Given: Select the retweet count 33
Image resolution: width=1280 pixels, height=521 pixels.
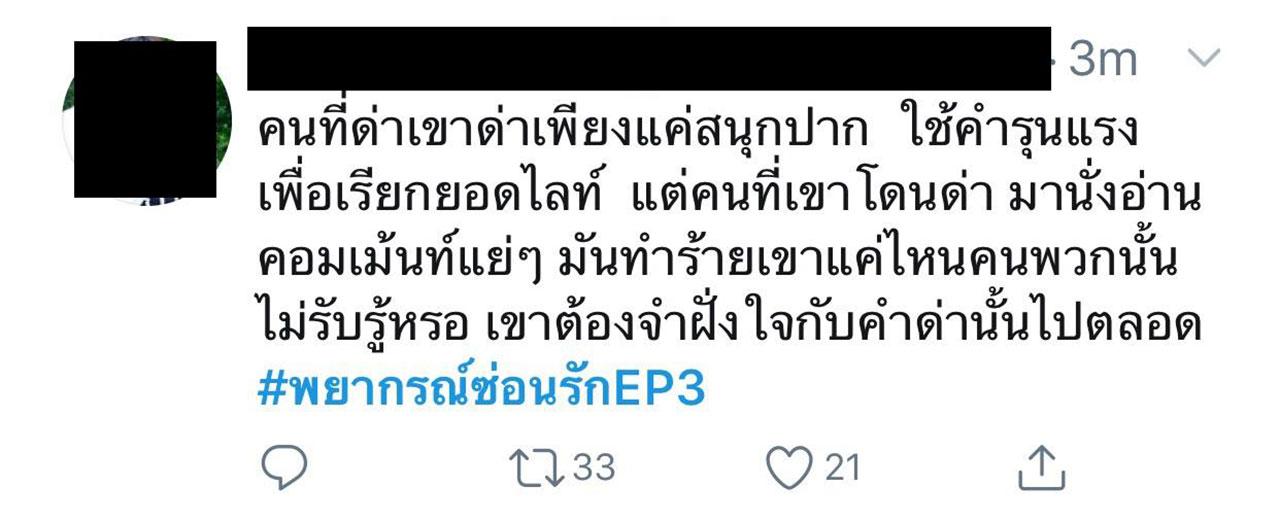Looking at the screenshot, I should 593,467.
